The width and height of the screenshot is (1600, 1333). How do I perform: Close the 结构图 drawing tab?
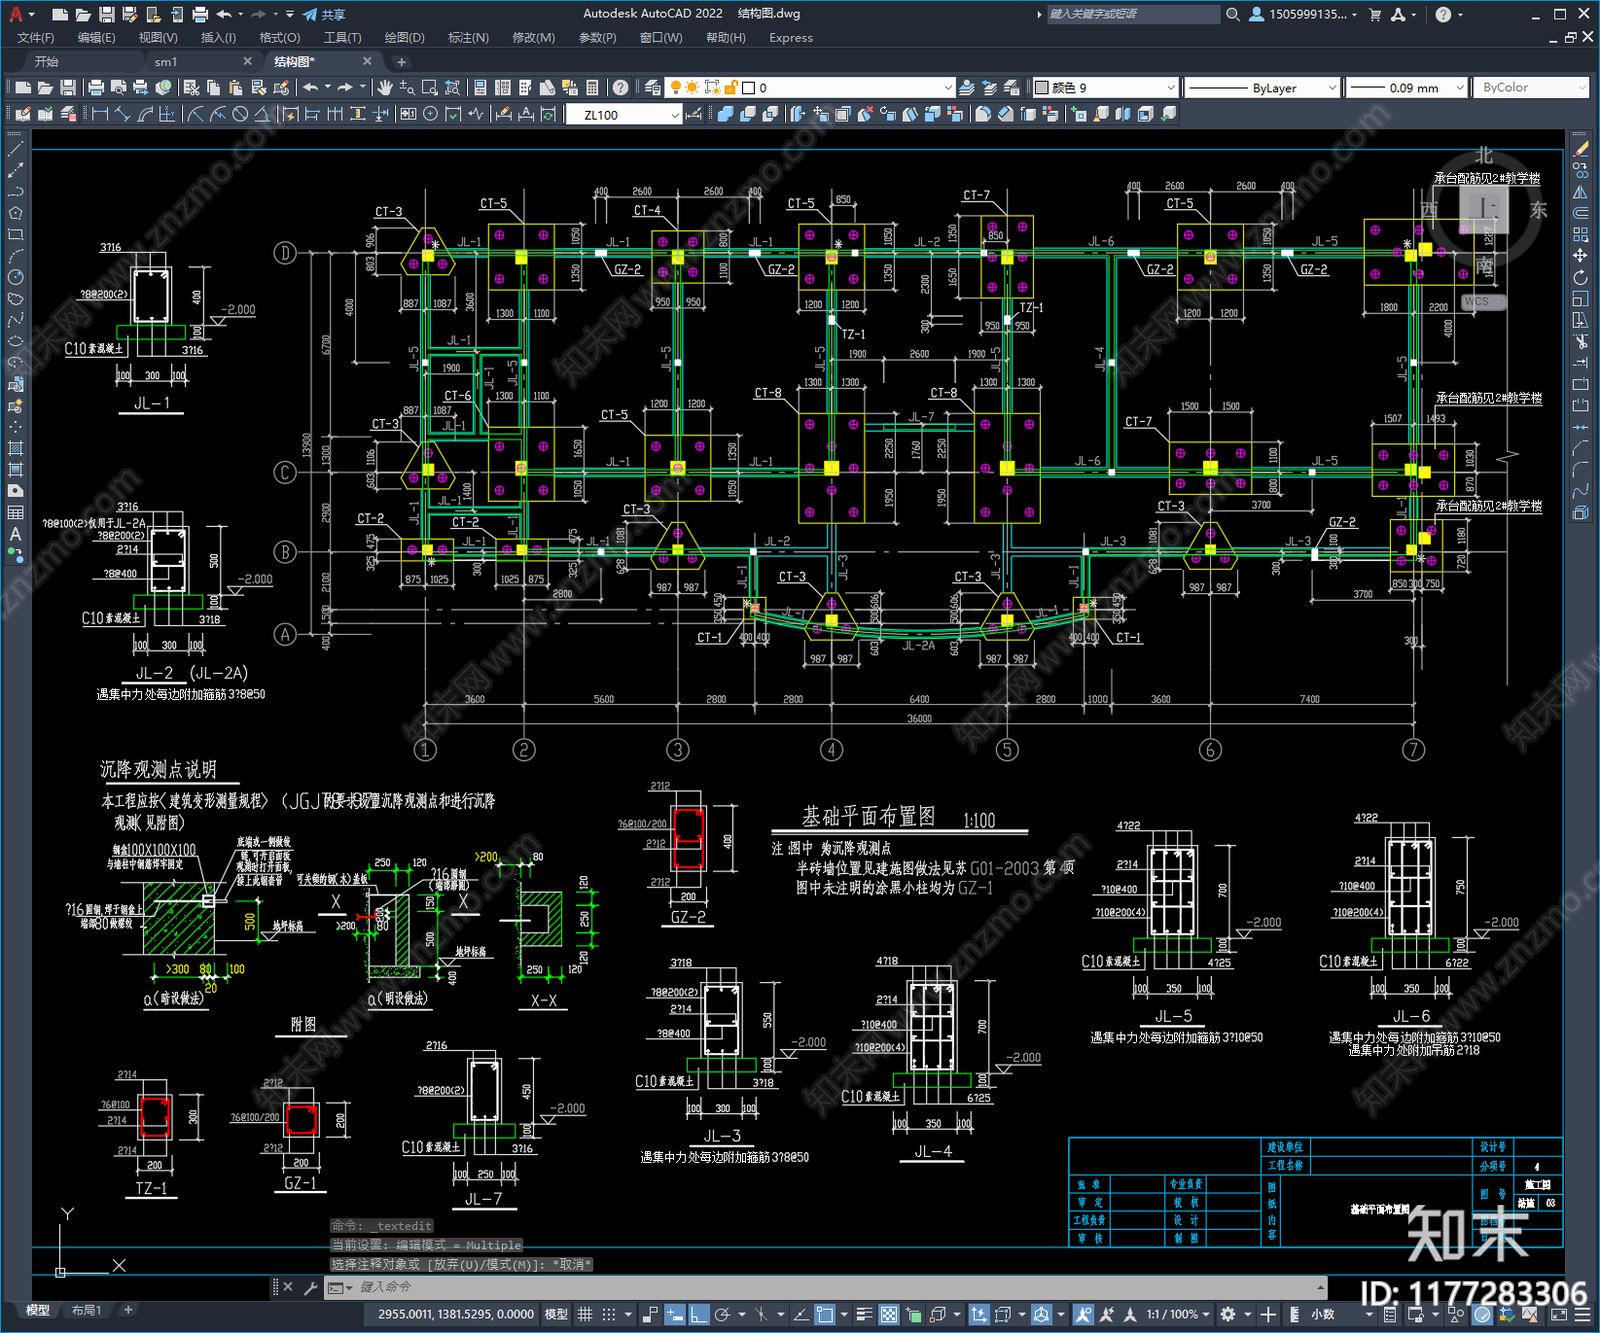click(x=367, y=62)
